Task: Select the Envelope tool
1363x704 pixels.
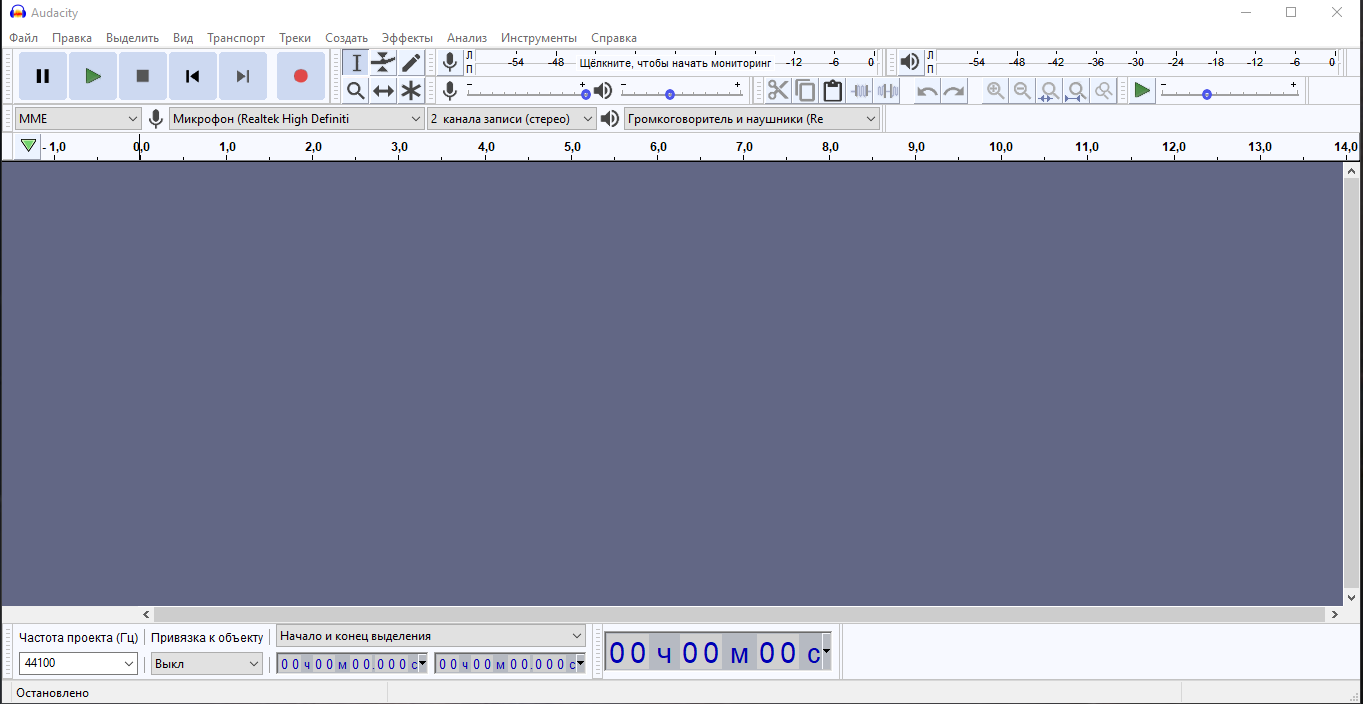Action: pos(383,63)
